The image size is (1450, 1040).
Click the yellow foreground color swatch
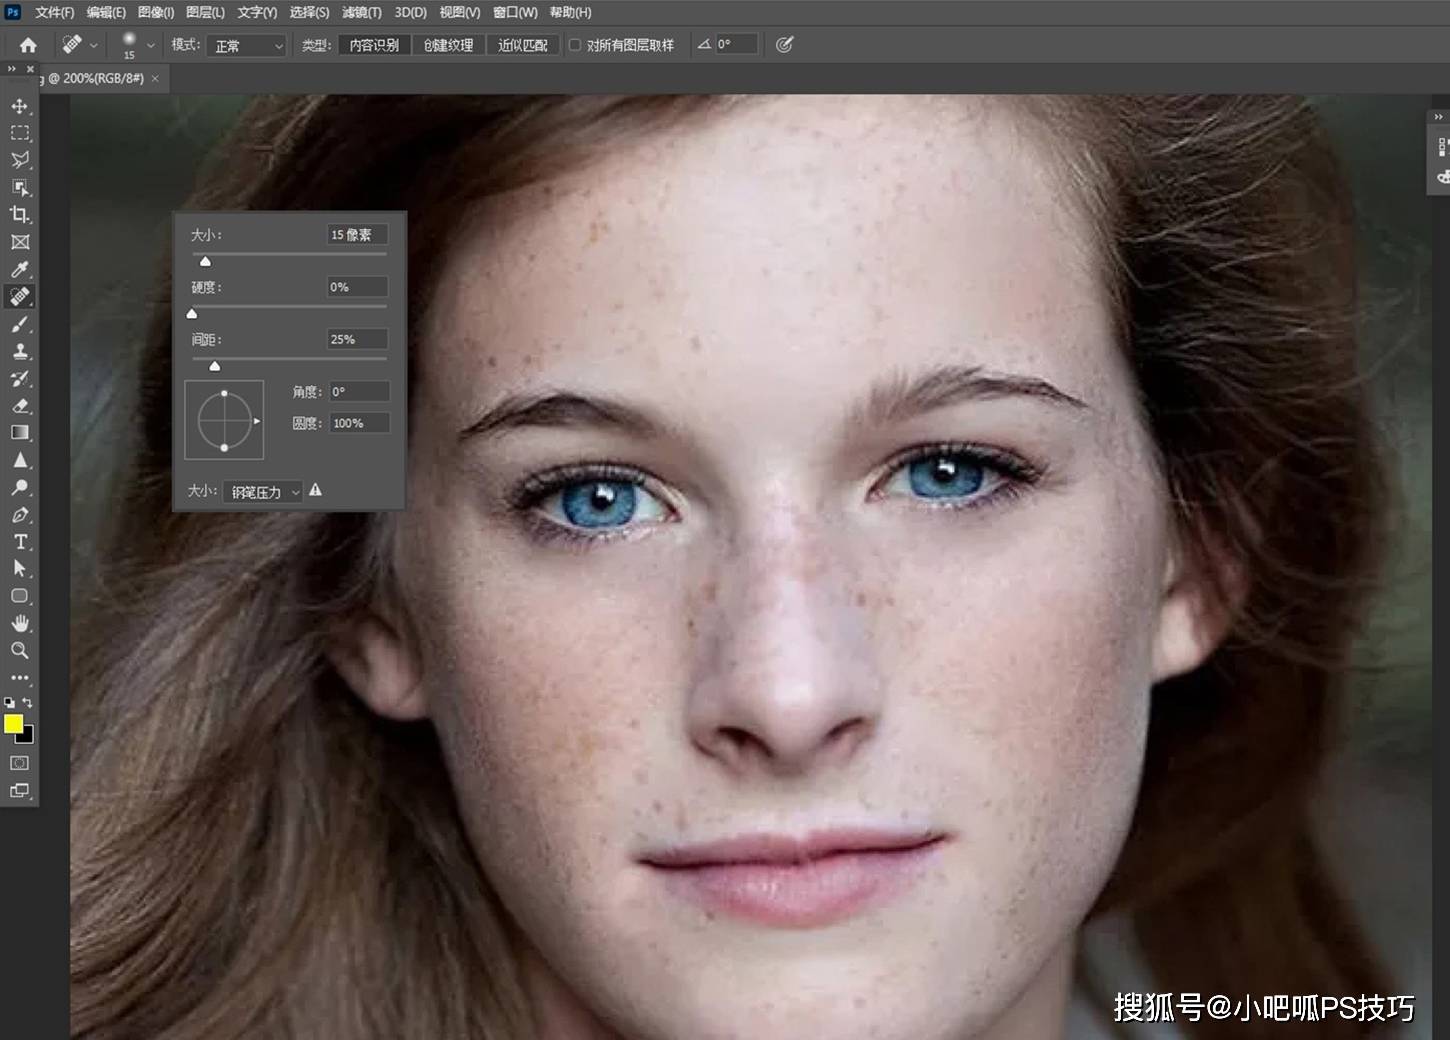(13, 724)
